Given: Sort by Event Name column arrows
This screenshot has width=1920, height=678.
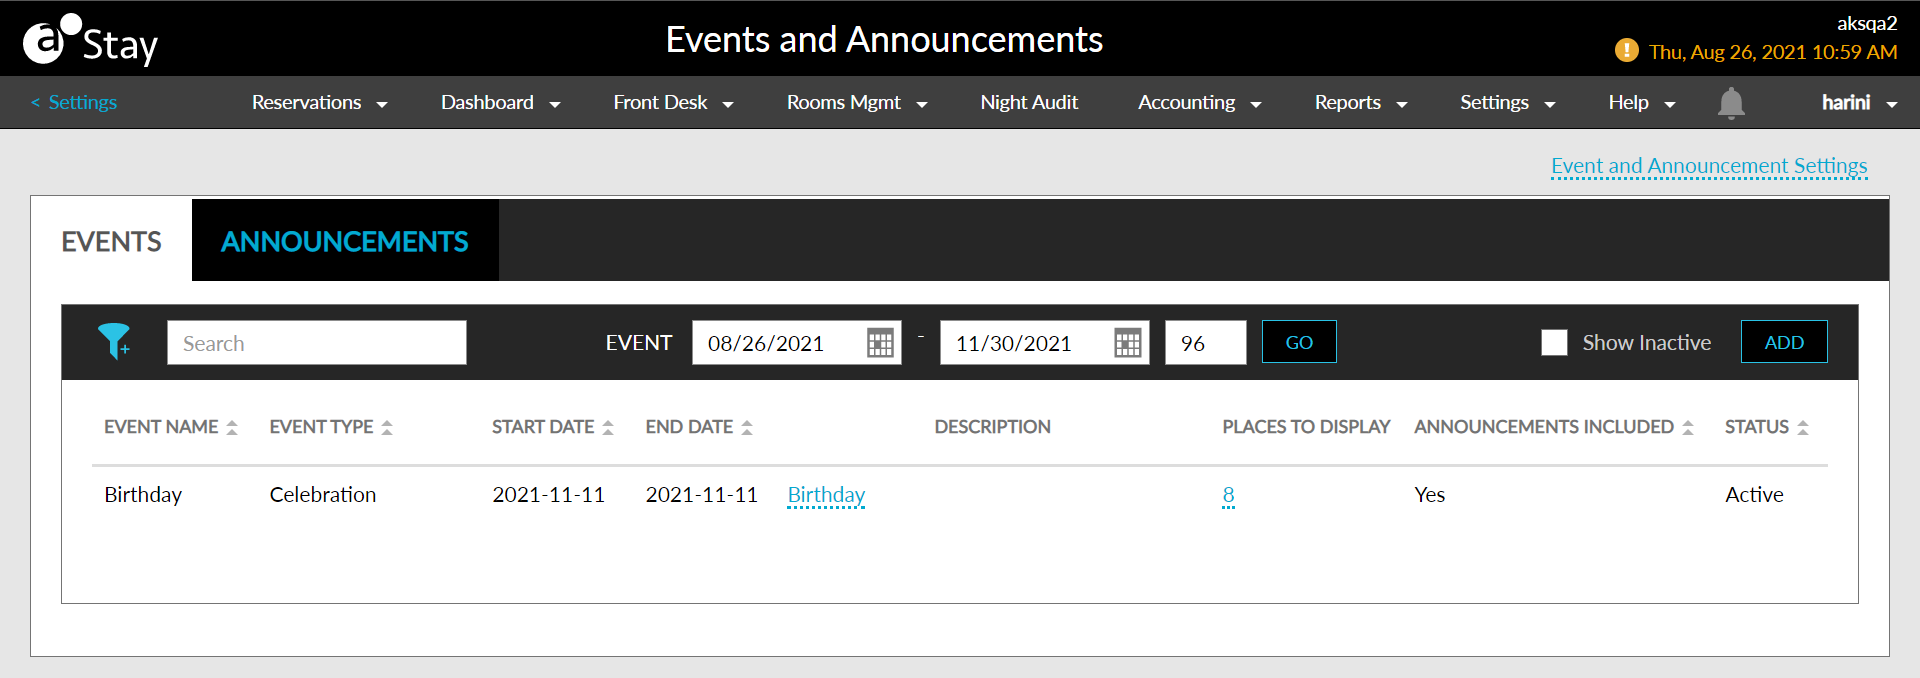Looking at the screenshot, I should (x=232, y=427).
